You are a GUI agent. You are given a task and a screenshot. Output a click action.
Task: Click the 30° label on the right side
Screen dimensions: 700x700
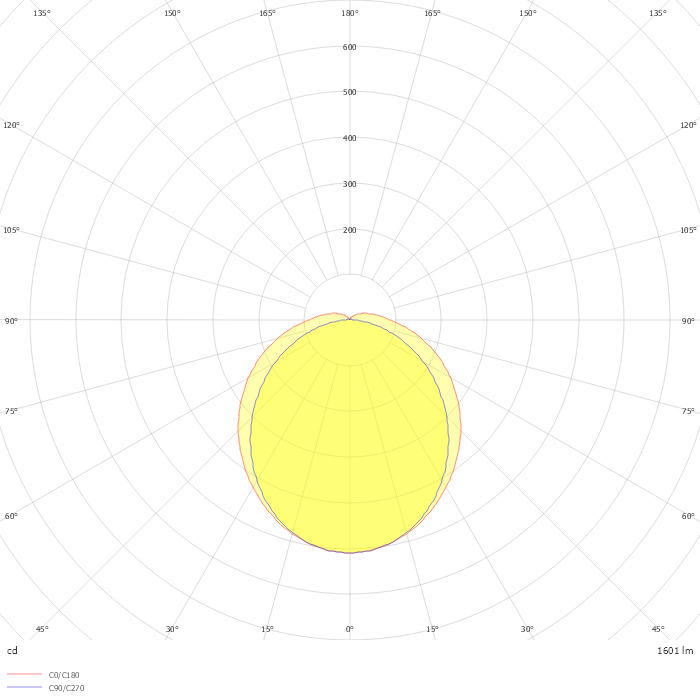(527, 629)
